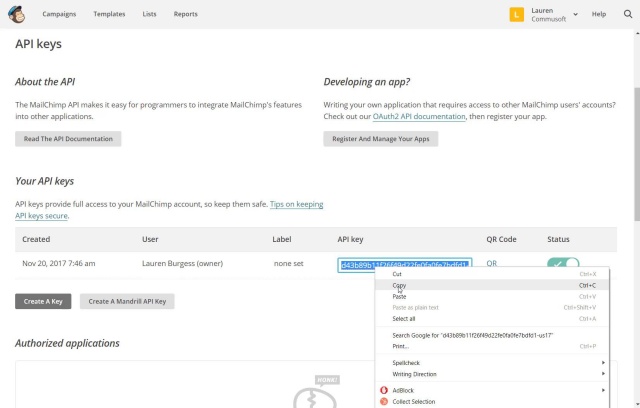Open the QR code link
The height and width of the screenshot is (408, 640).
point(492,264)
